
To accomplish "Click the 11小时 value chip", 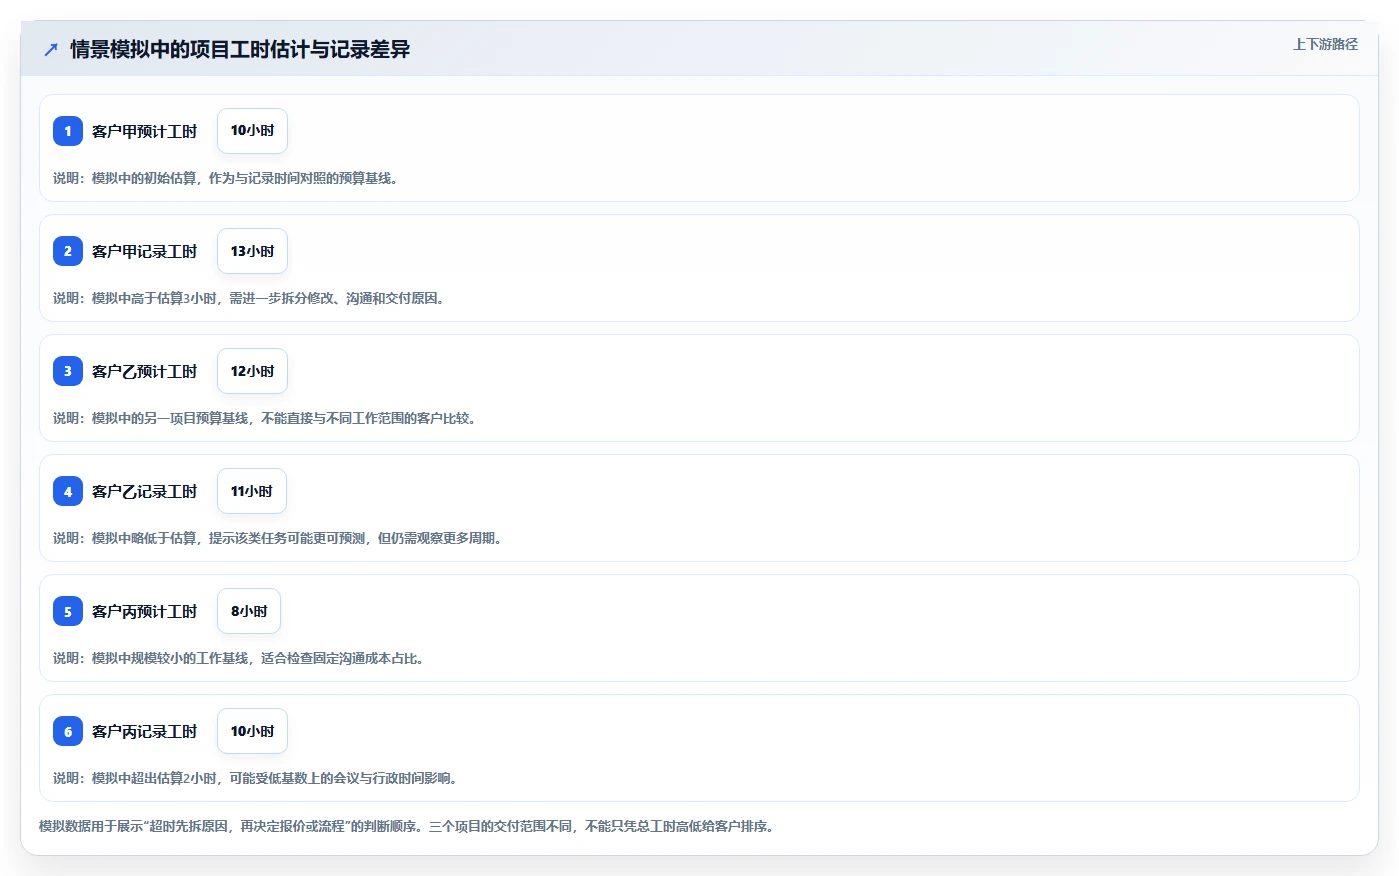I will (x=252, y=491).
